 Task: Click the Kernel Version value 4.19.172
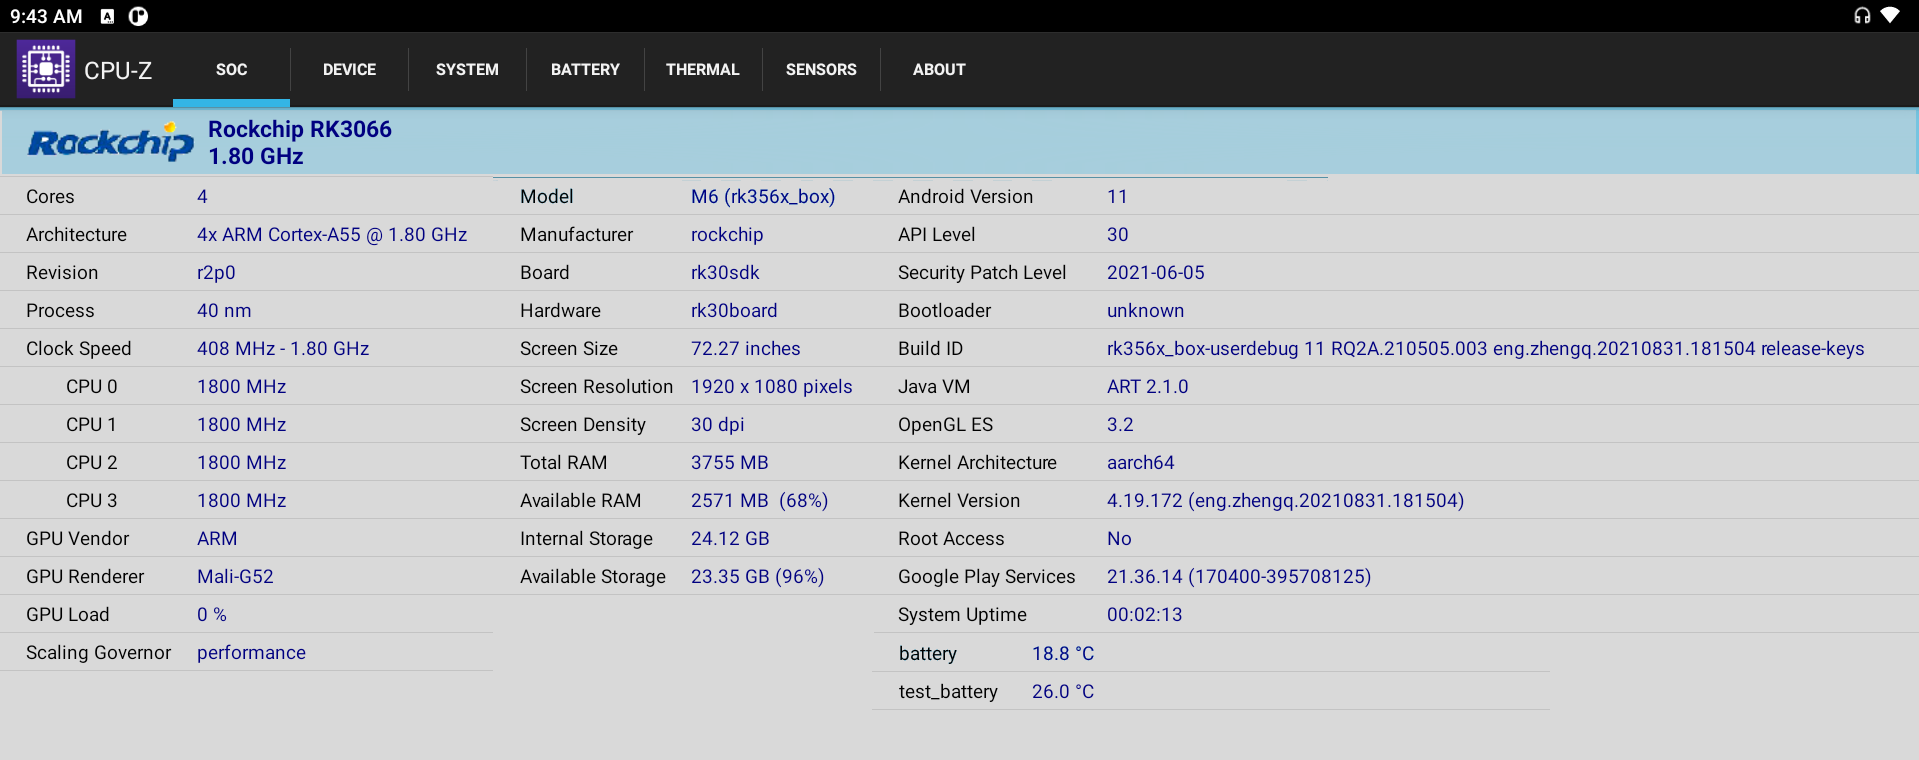coord(1286,501)
